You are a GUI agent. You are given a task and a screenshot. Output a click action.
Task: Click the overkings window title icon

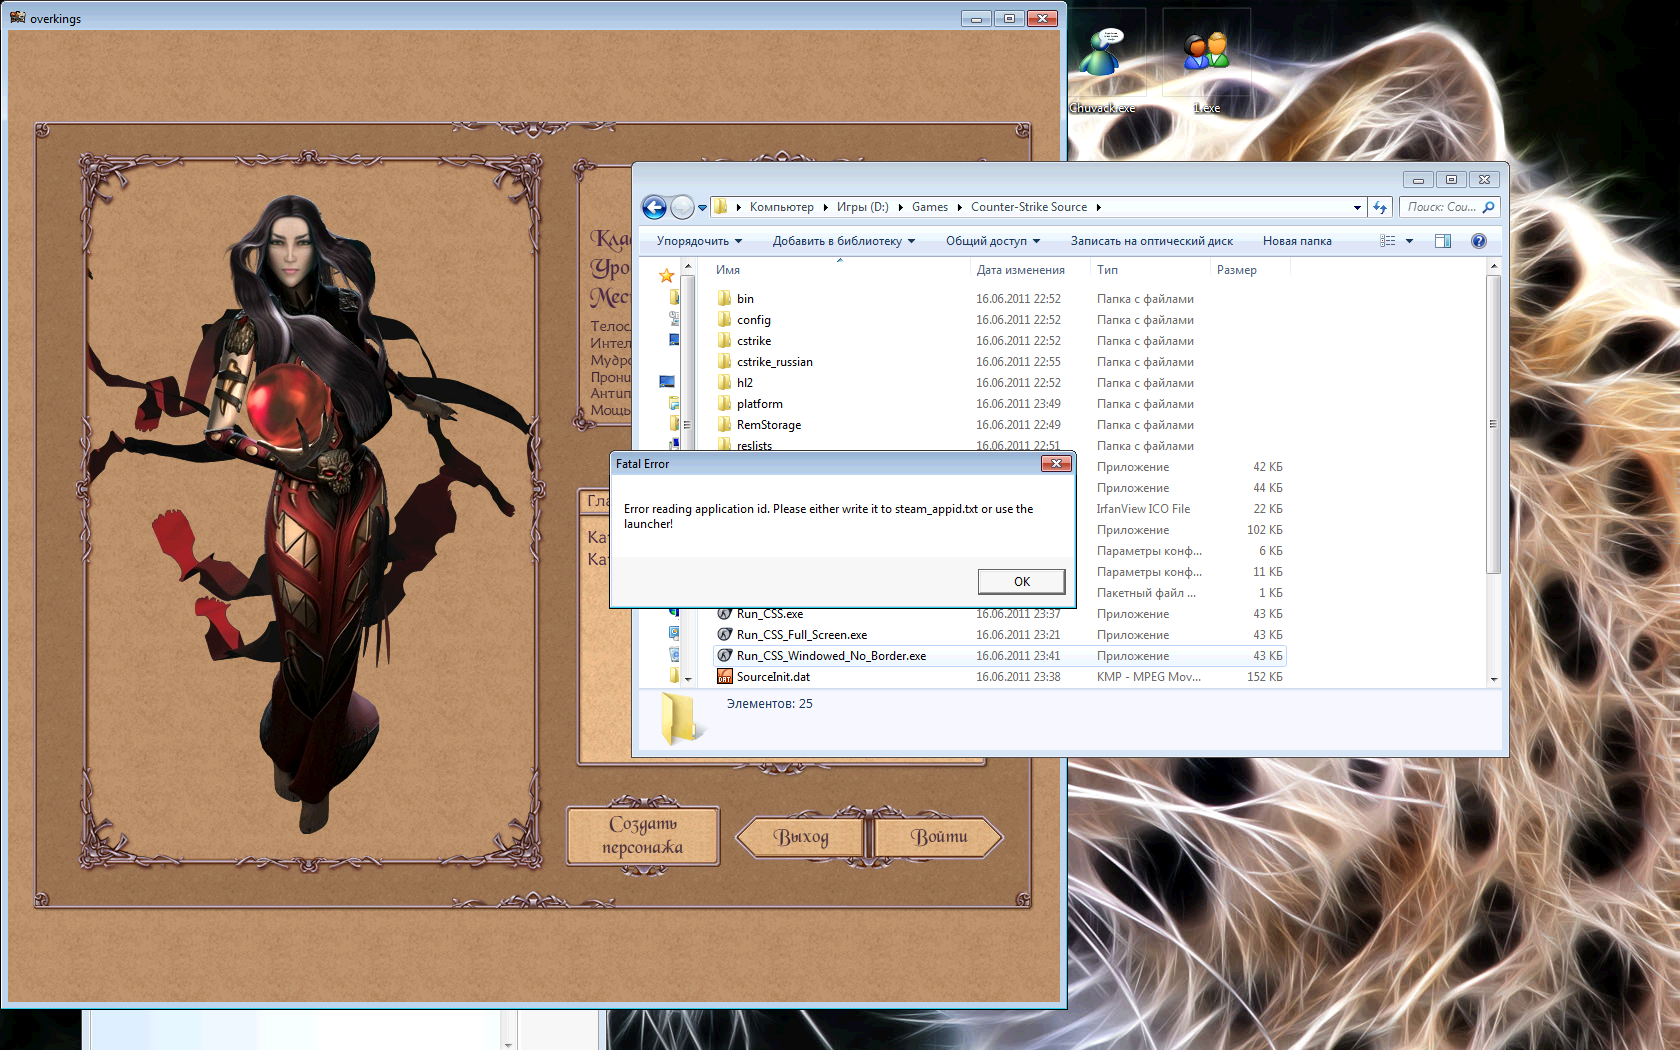(17, 18)
